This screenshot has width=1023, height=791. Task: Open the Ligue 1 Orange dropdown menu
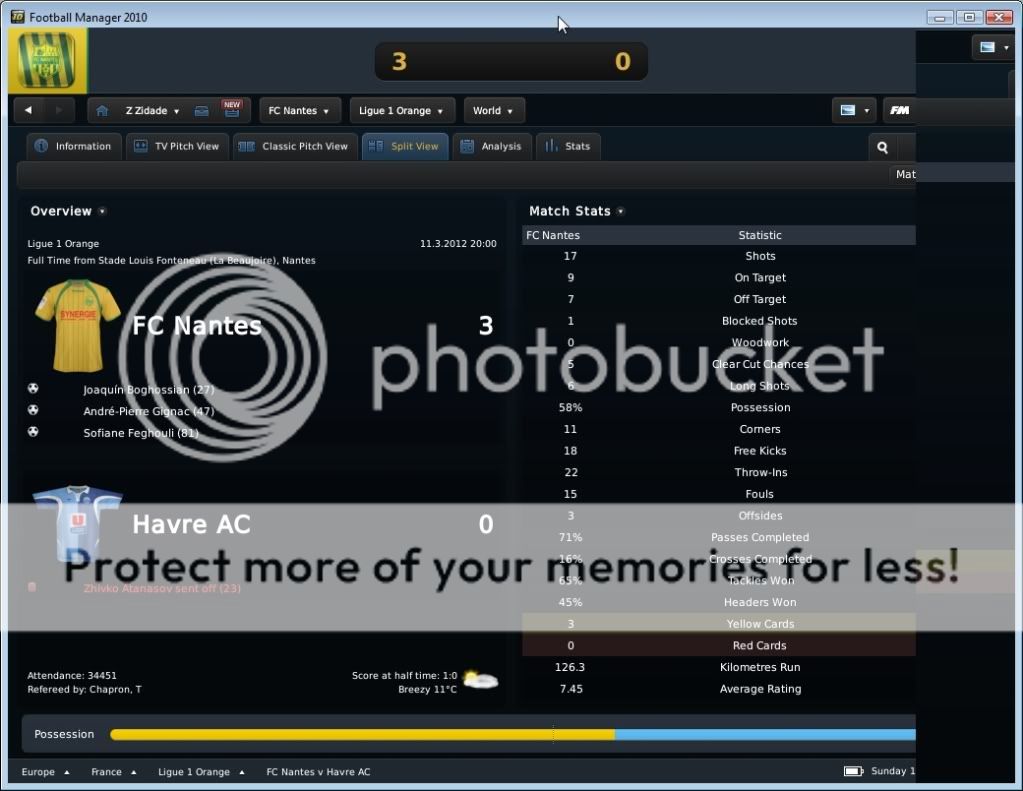(402, 111)
